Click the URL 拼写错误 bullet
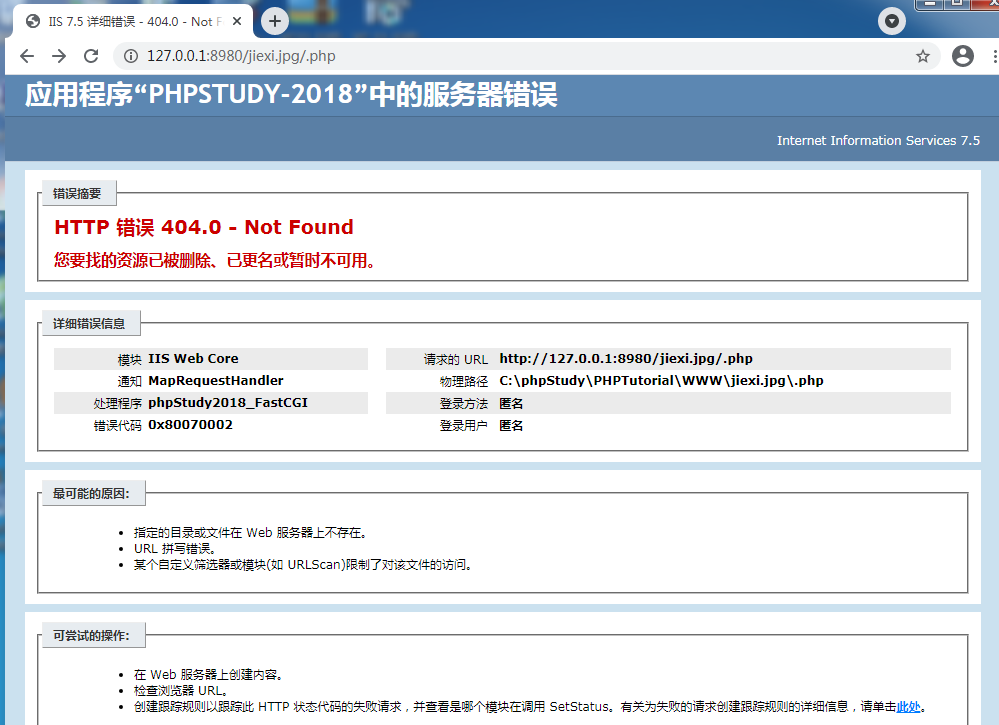Viewport: 999px width, 725px height. pos(175,549)
